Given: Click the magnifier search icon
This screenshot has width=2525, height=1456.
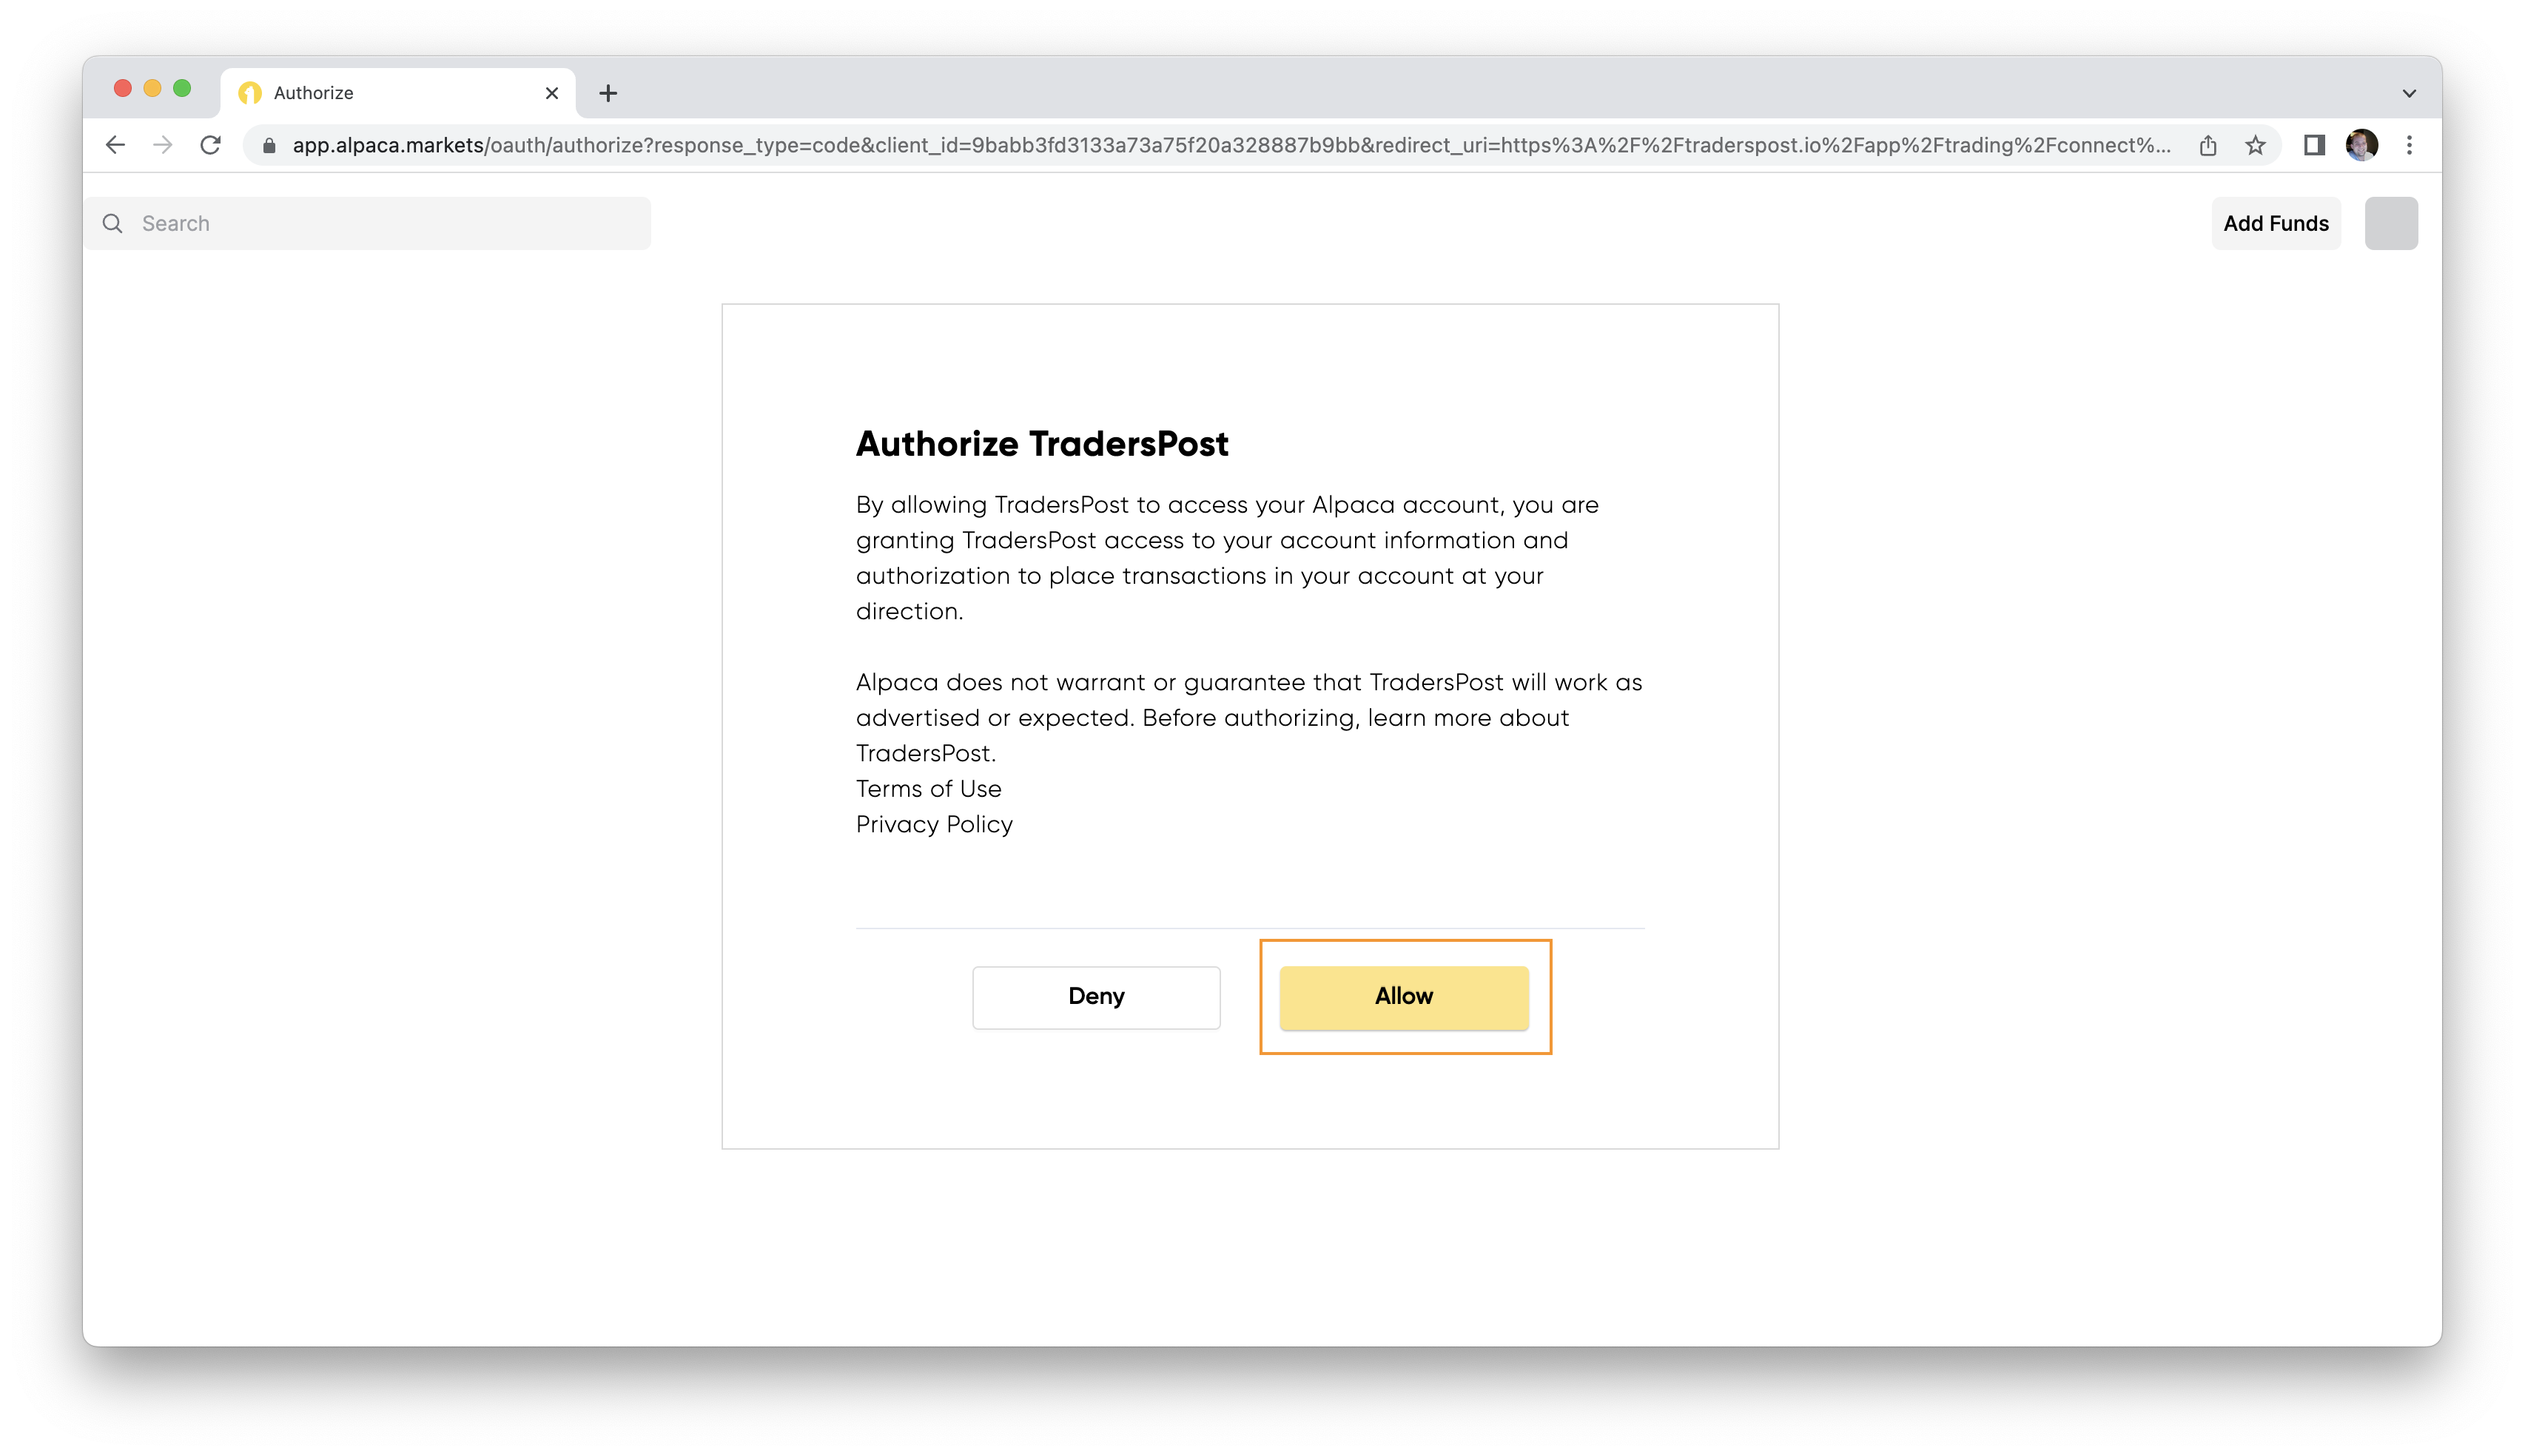Looking at the screenshot, I should click(113, 223).
